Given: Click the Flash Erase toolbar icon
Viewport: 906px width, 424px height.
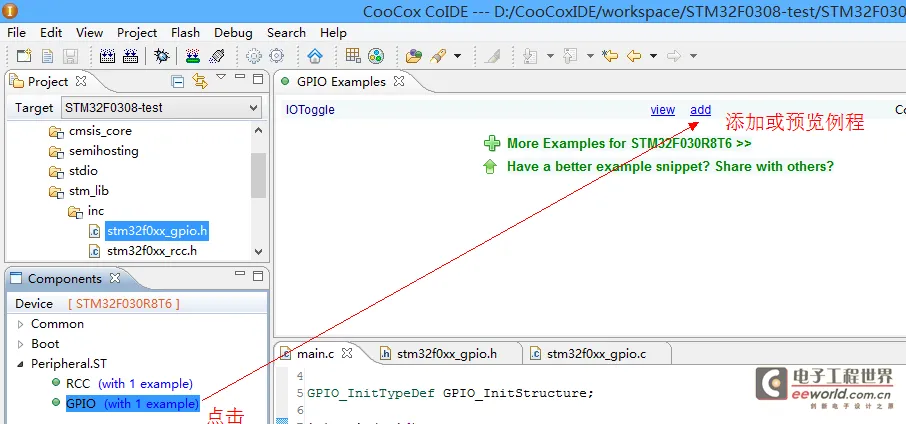Looking at the screenshot, I should (217, 56).
